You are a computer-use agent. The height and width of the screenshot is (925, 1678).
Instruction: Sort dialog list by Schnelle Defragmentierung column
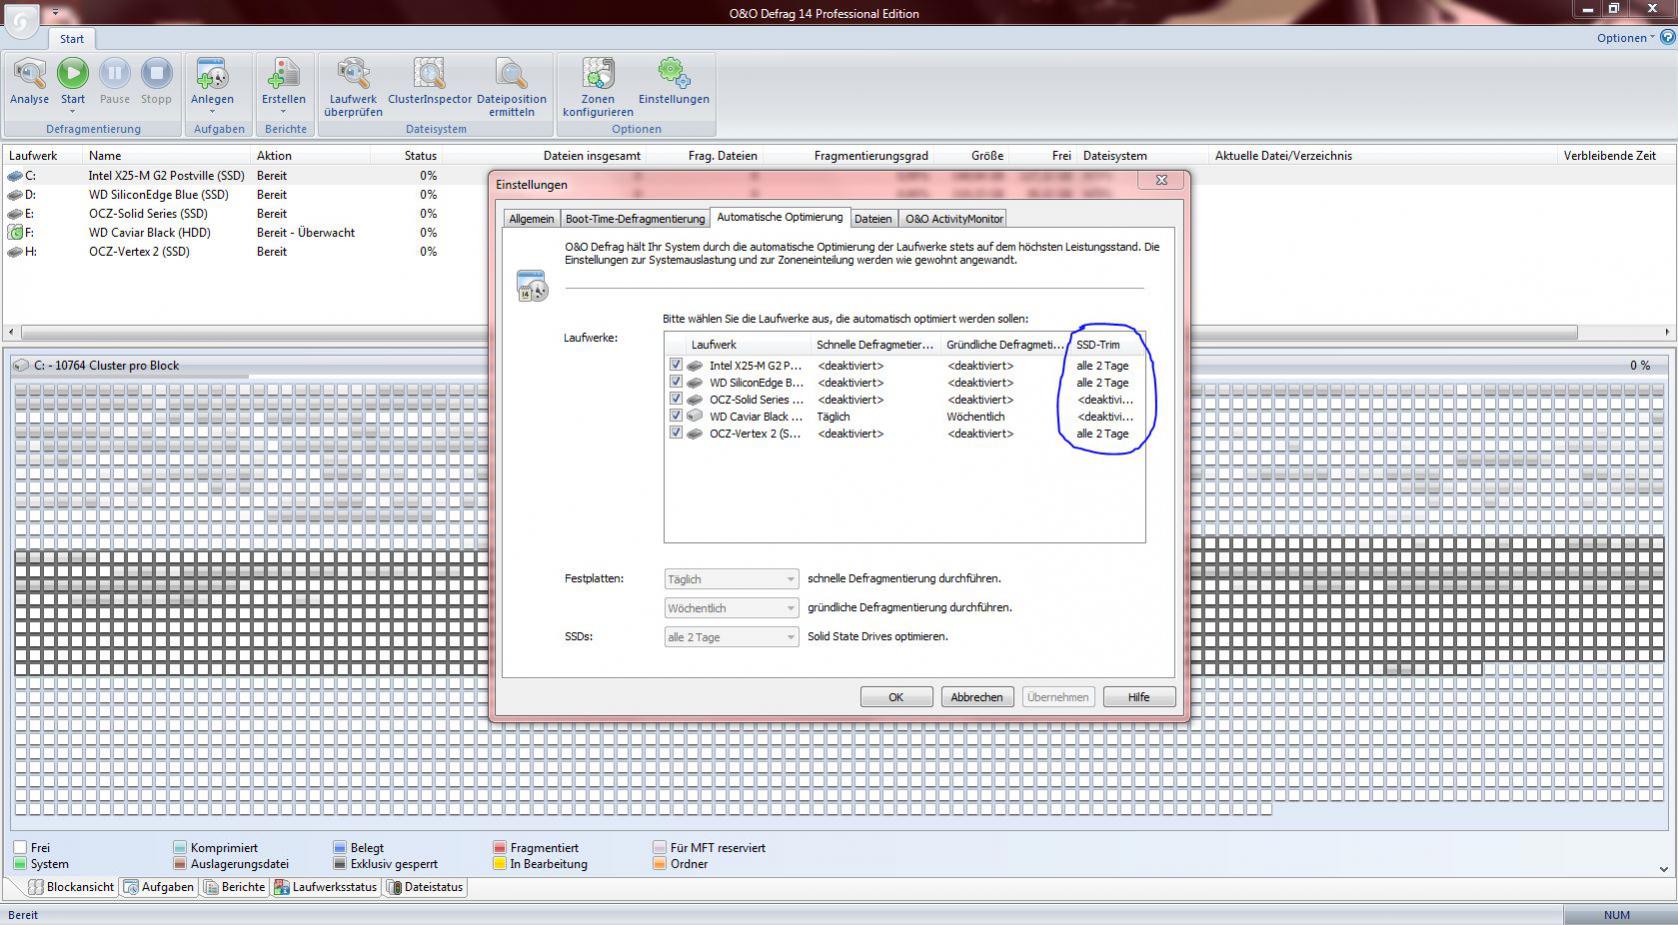tap(876, 345)
